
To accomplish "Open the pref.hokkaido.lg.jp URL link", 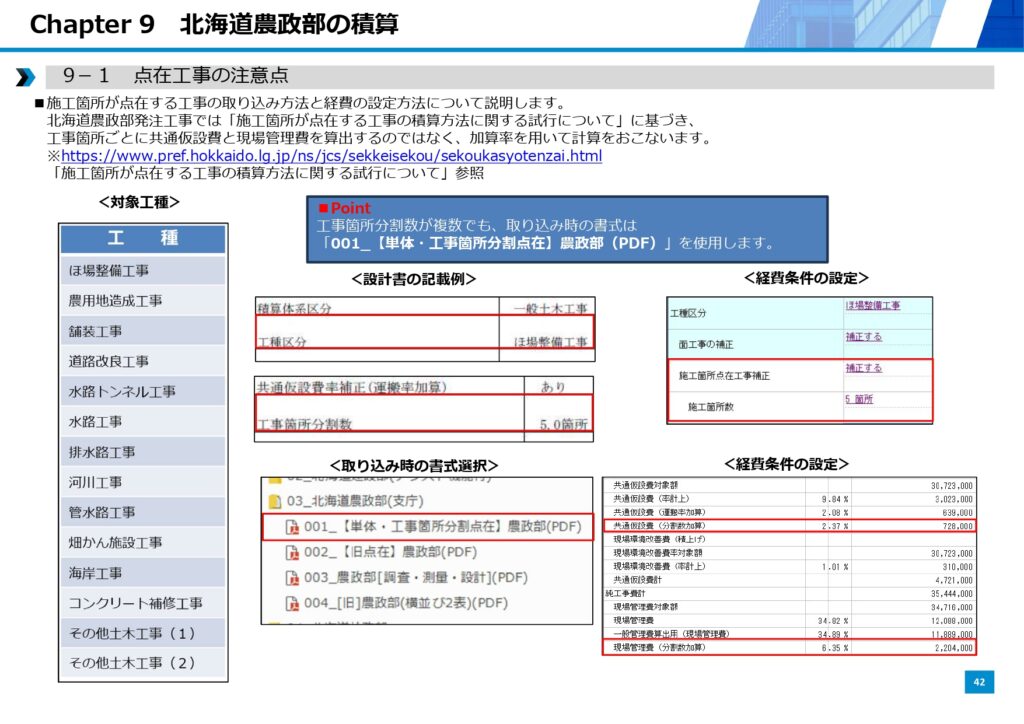I will (x=331, y=156).
